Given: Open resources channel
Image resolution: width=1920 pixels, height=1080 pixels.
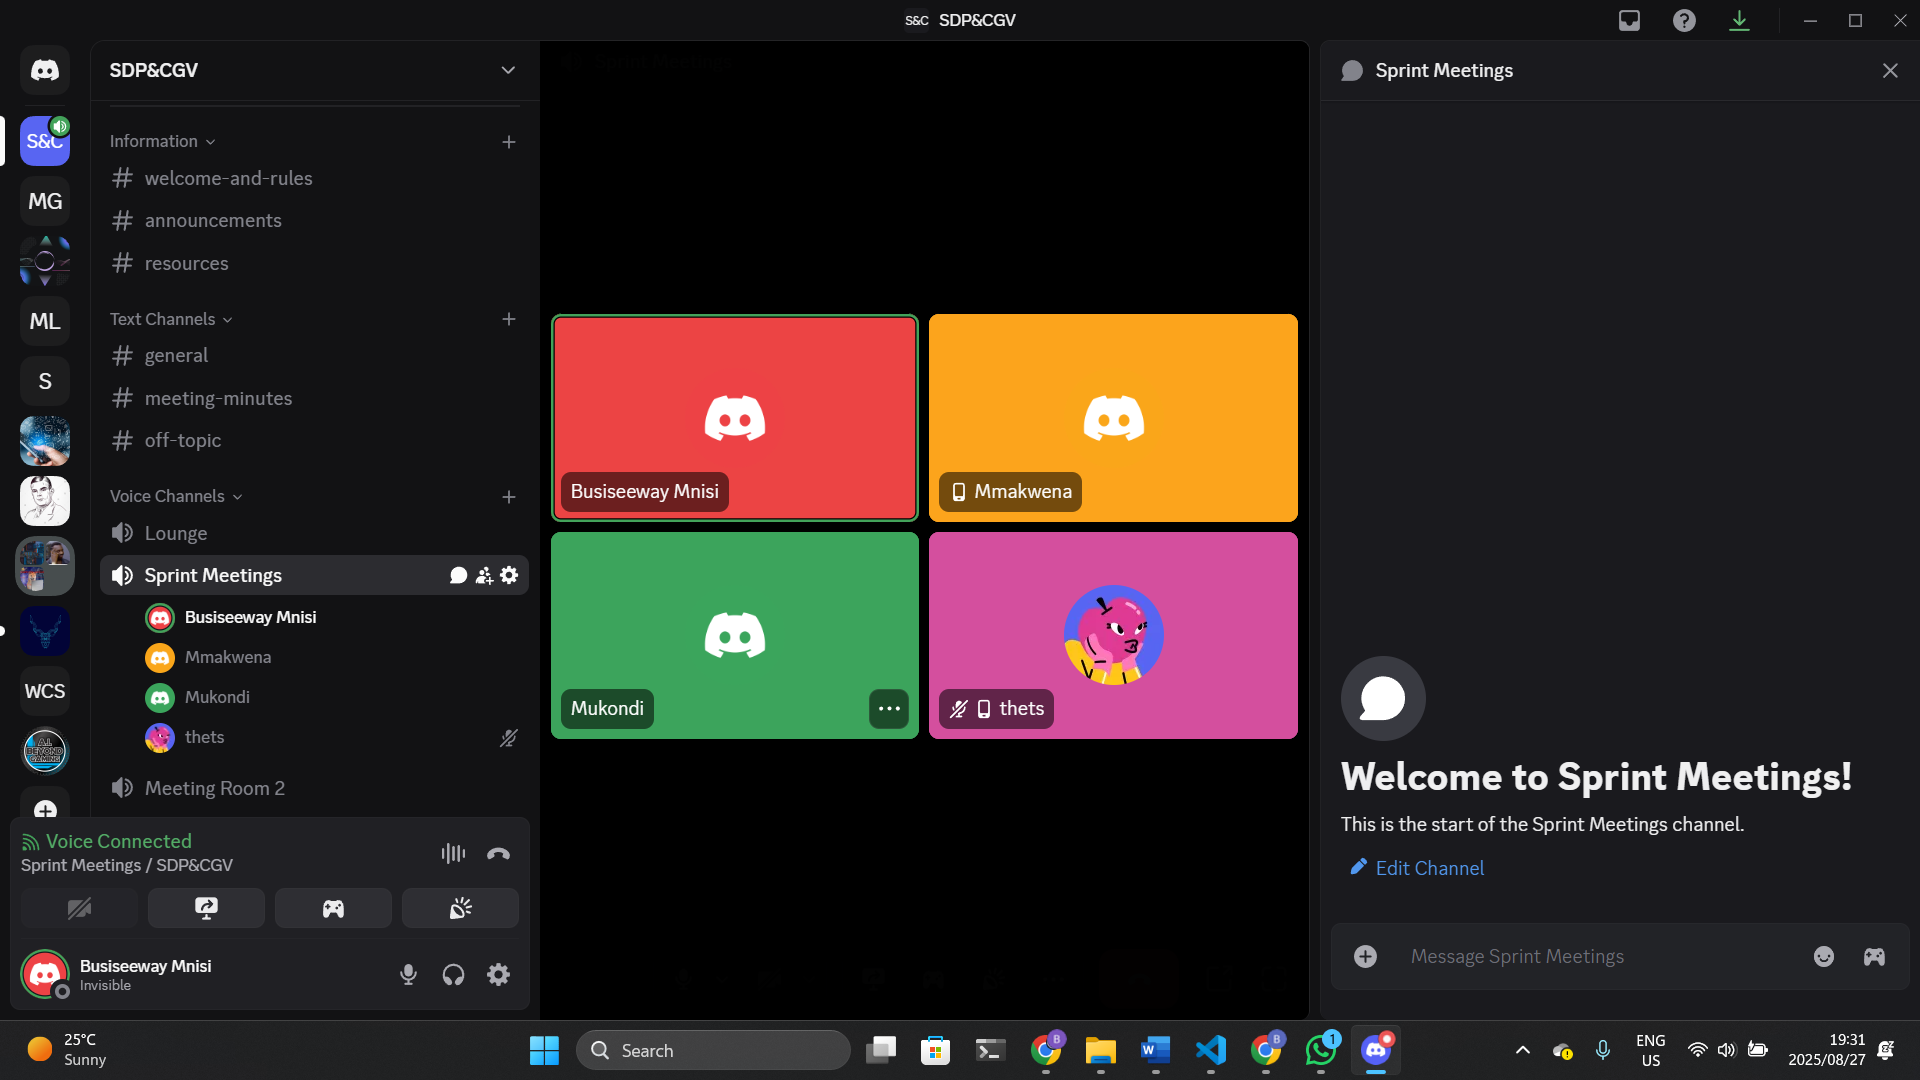Looking at the screenshot, I should [x=314, y=263].
